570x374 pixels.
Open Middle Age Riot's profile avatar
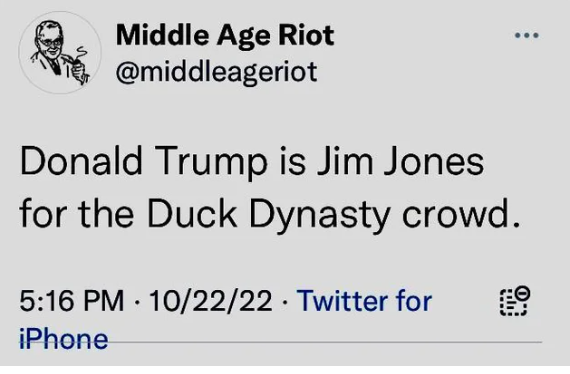pos(60,53)
